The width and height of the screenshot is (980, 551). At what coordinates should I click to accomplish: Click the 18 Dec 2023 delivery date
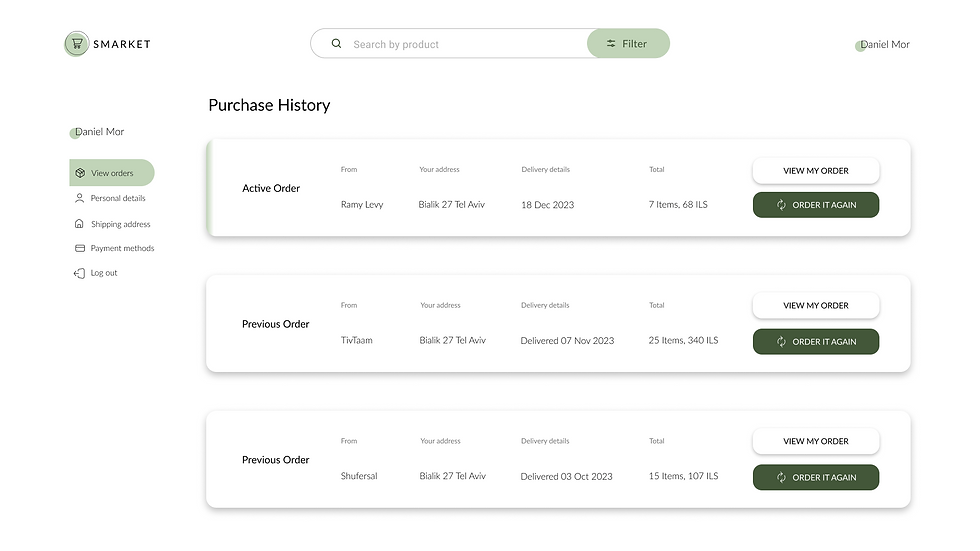(x=548, y=205)
